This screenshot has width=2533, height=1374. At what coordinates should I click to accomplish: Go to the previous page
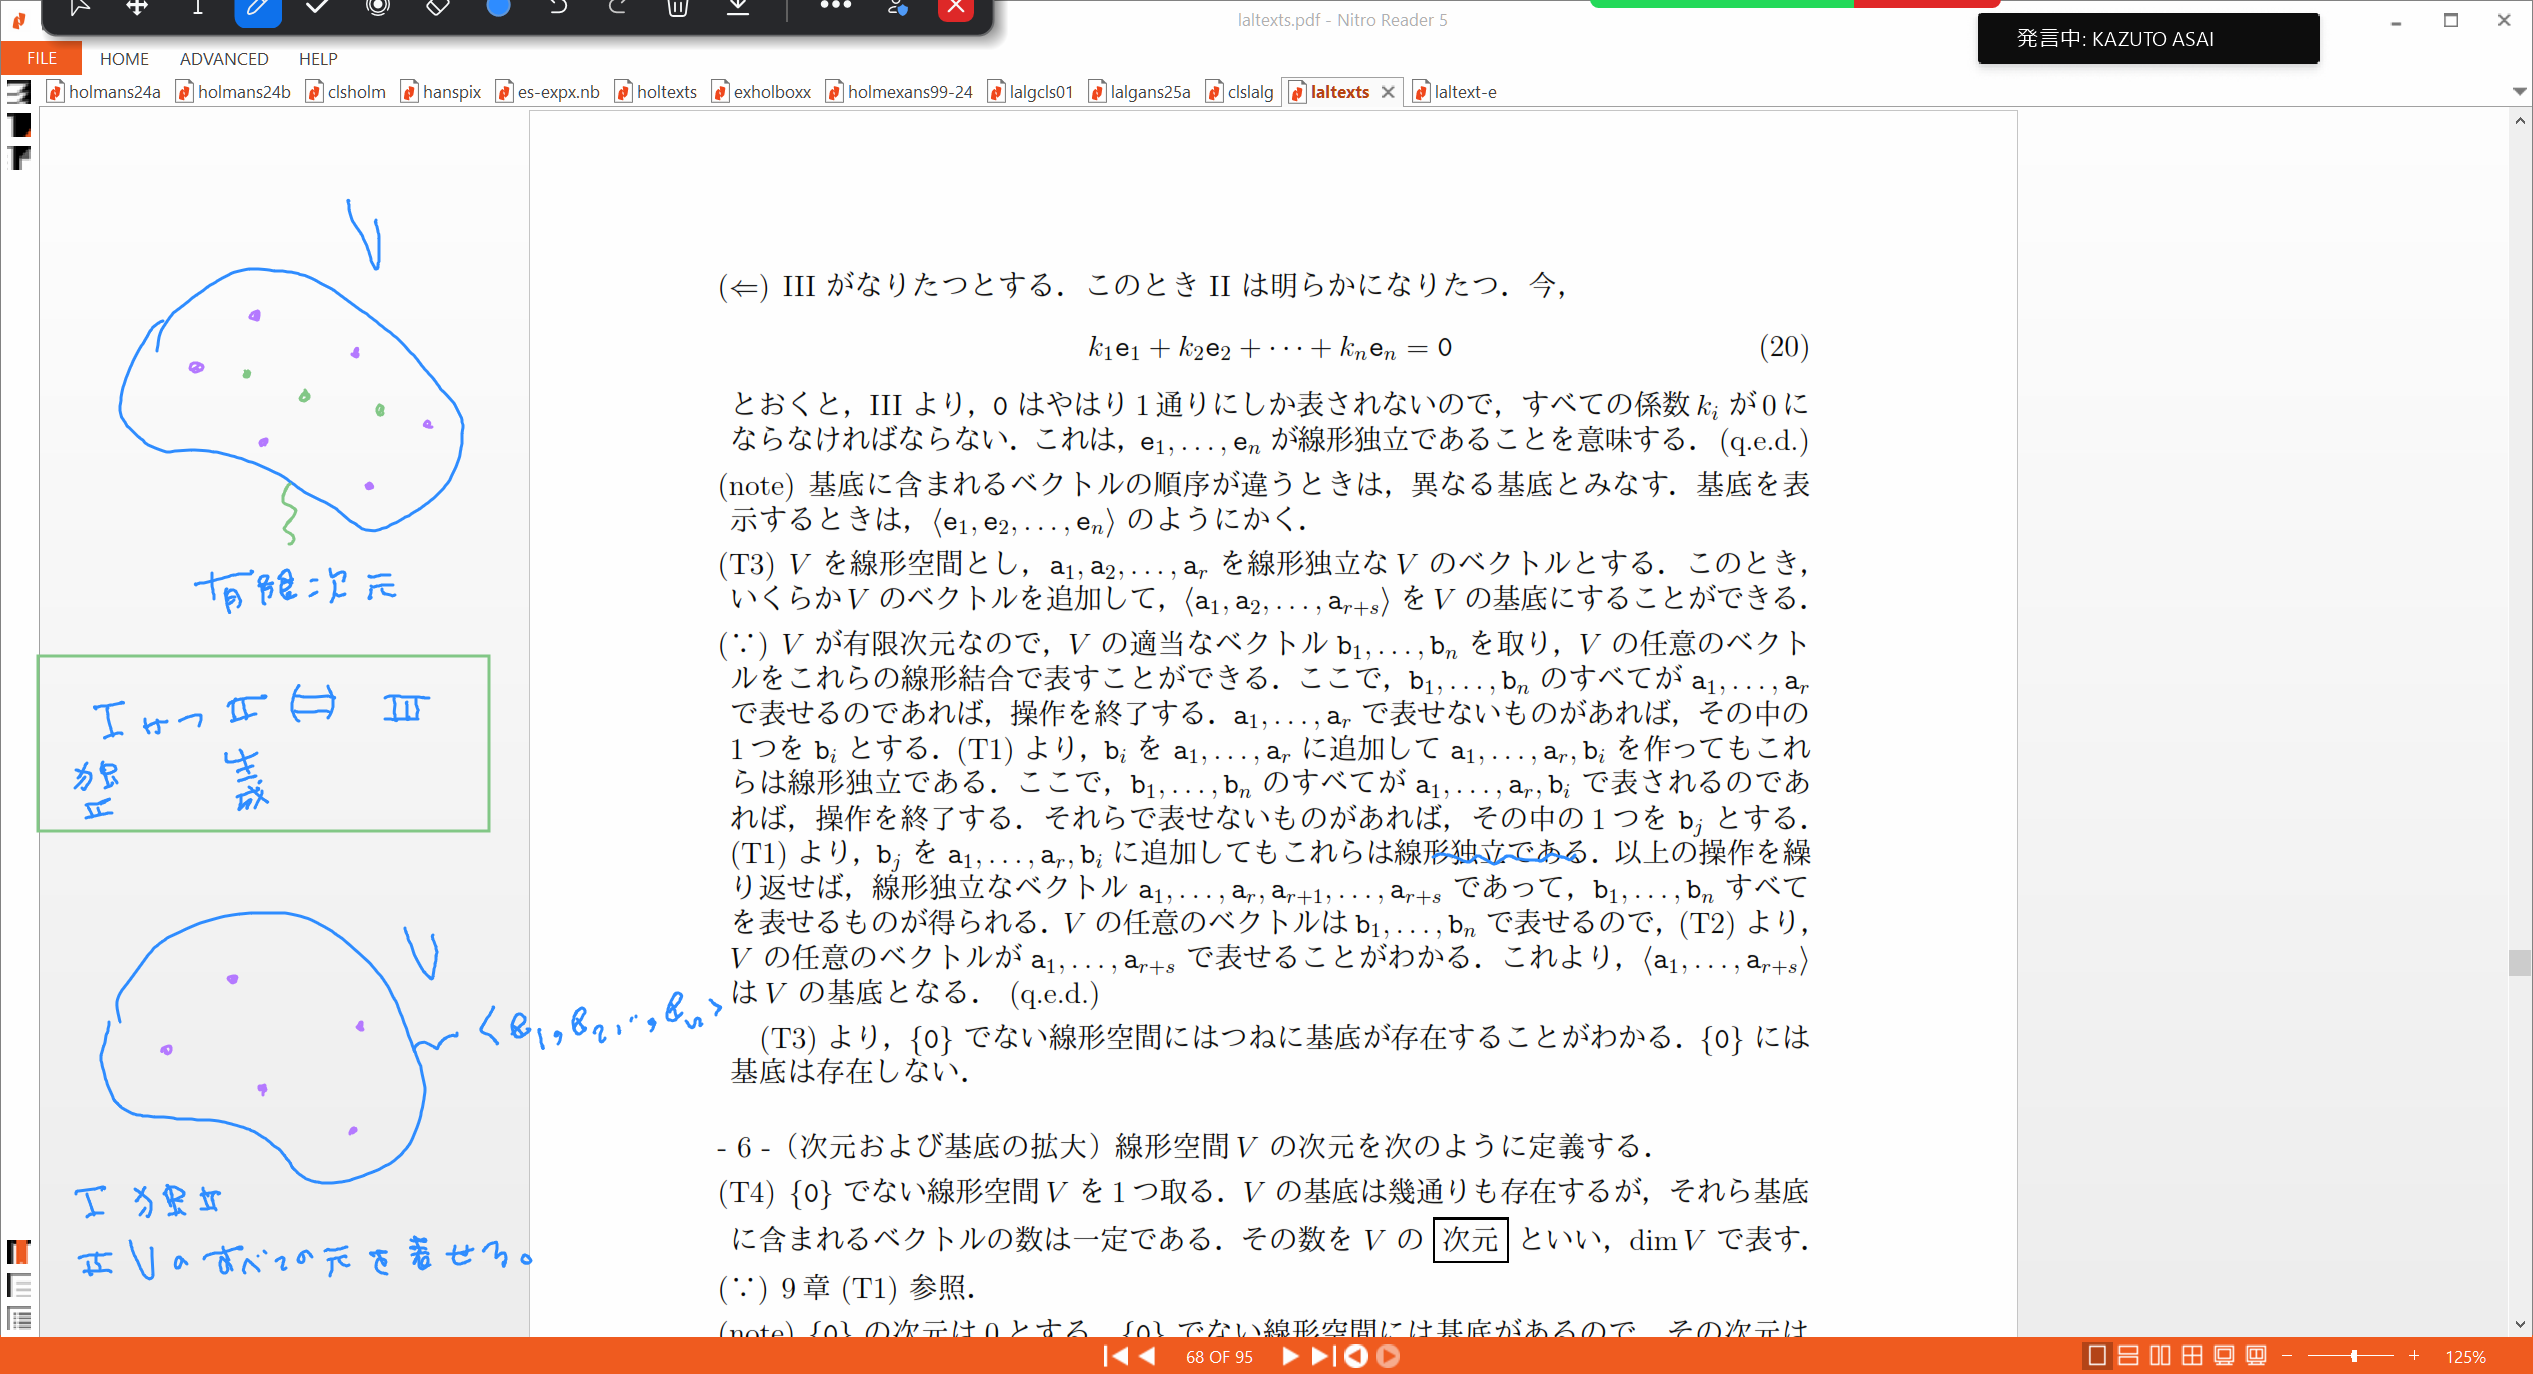coord(1148,1356)
